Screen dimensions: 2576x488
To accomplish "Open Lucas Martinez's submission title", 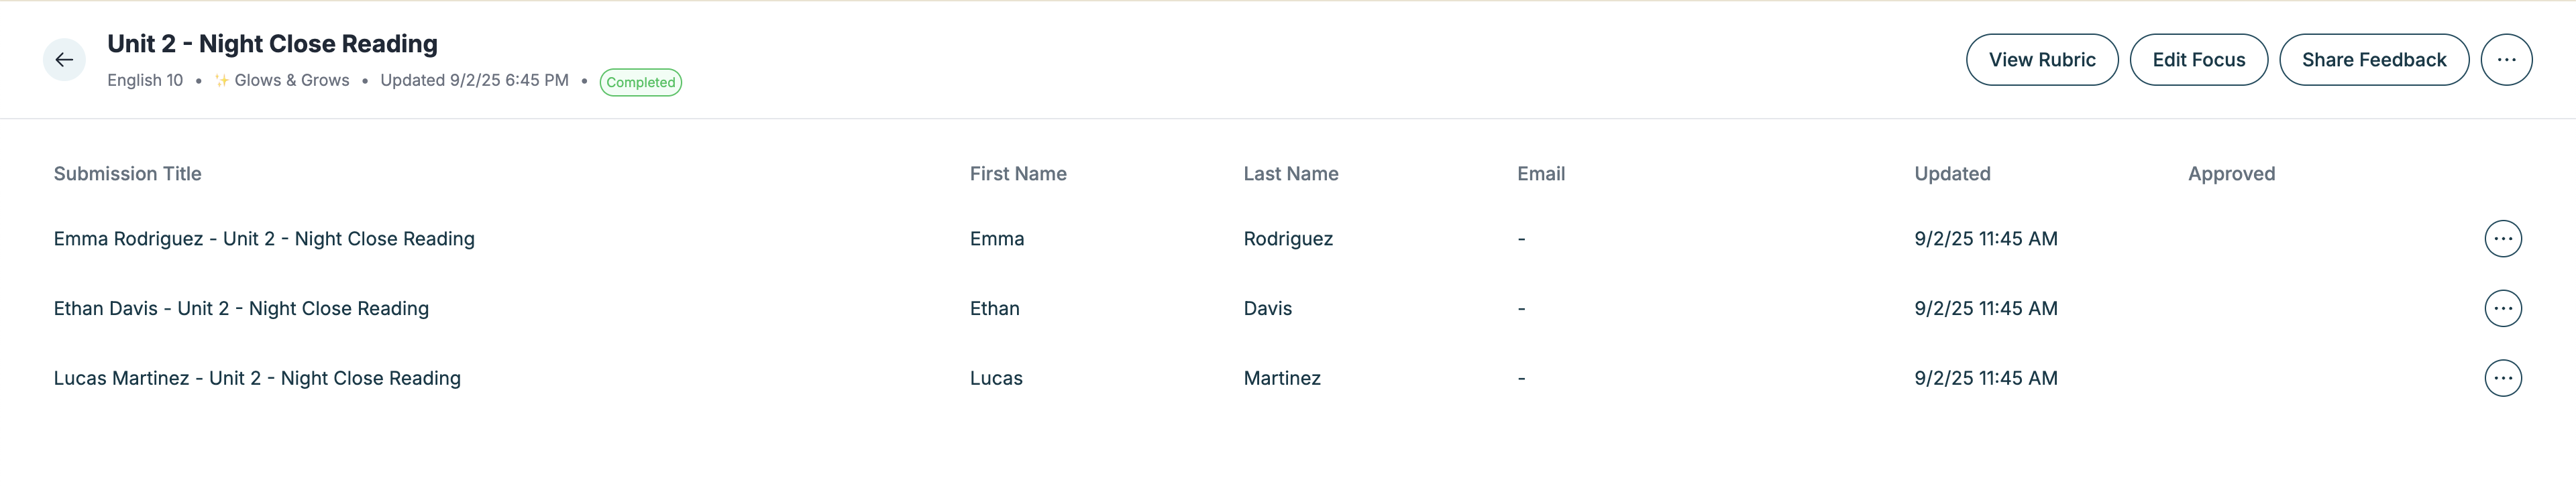I will pyautogui.click(x=257, y=378).
